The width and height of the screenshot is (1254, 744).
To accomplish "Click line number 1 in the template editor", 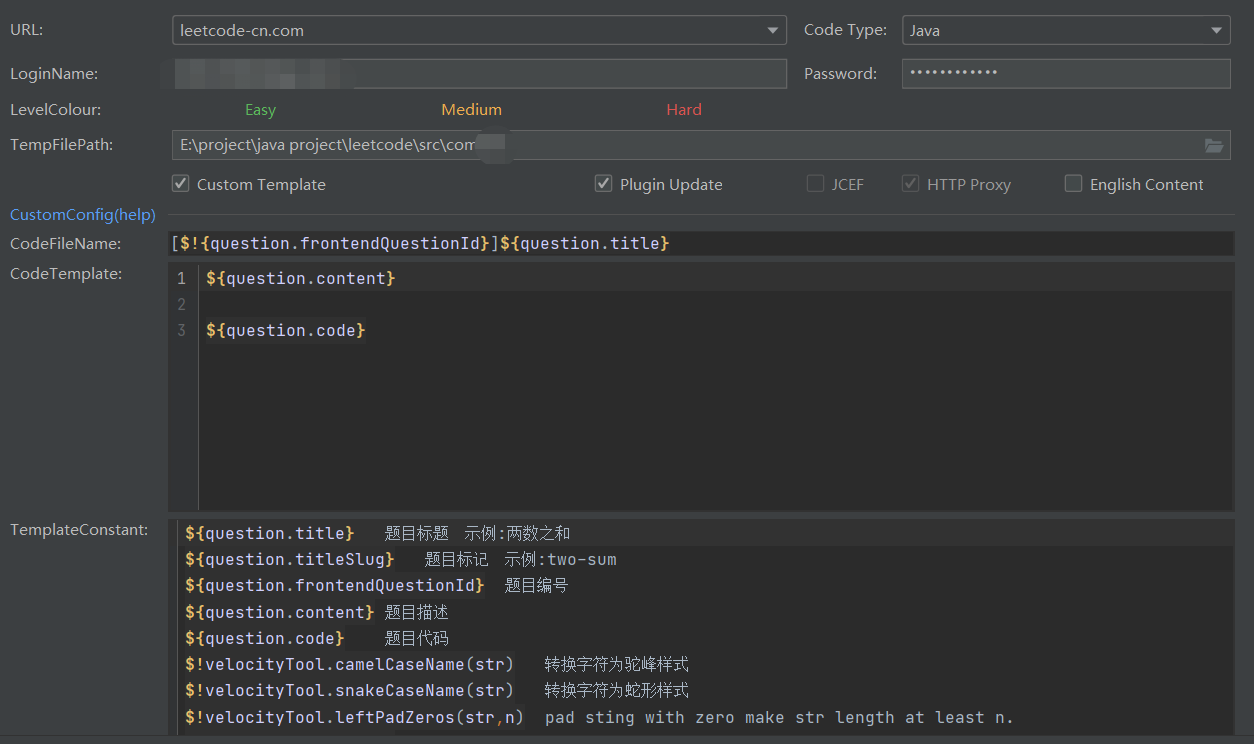I will [181, 278].
